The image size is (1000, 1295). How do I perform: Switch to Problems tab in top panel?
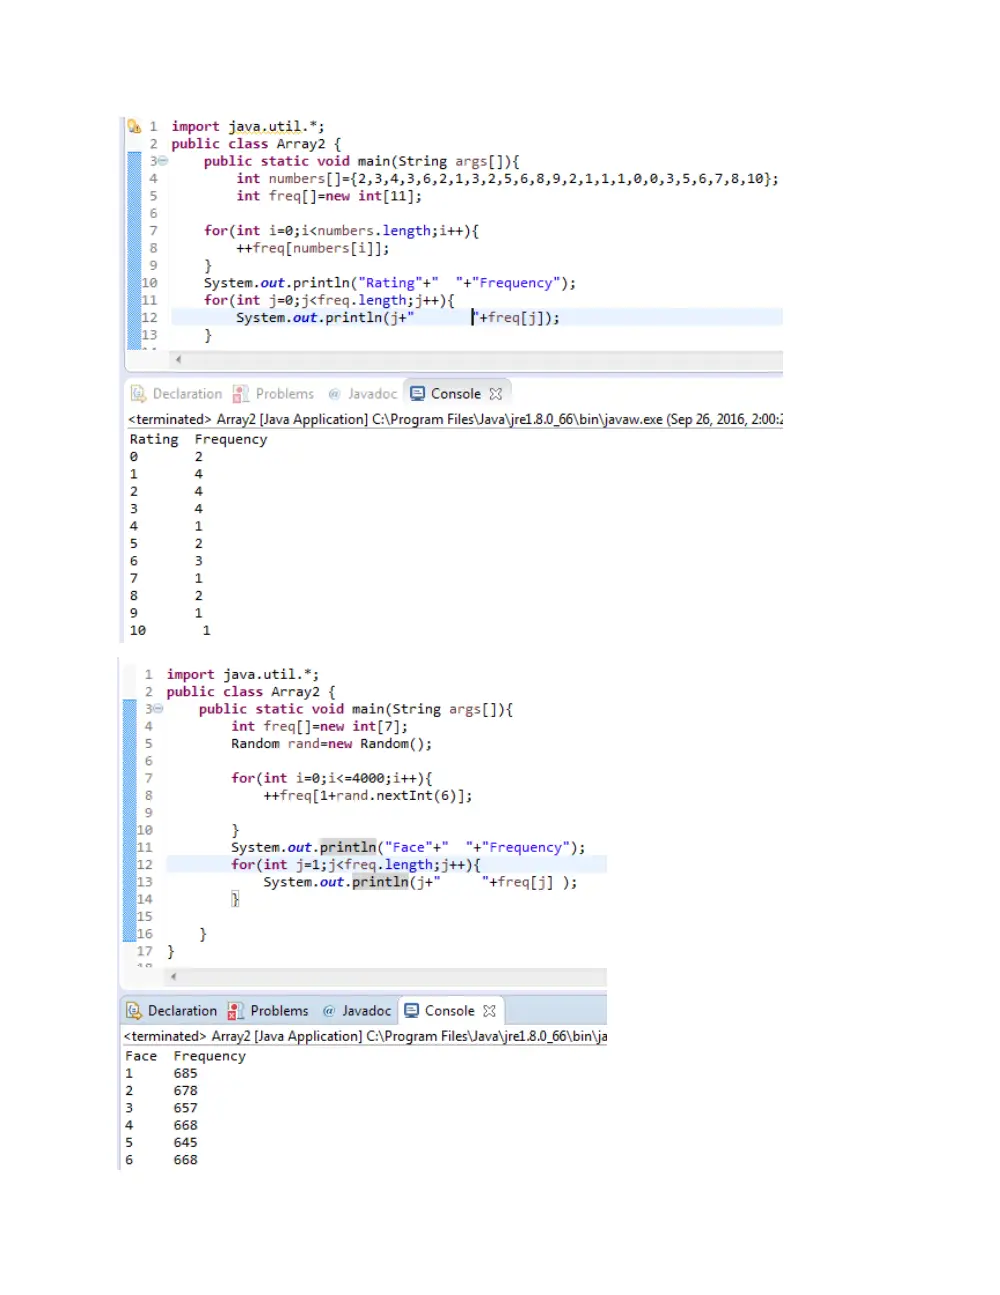[273, 394]
